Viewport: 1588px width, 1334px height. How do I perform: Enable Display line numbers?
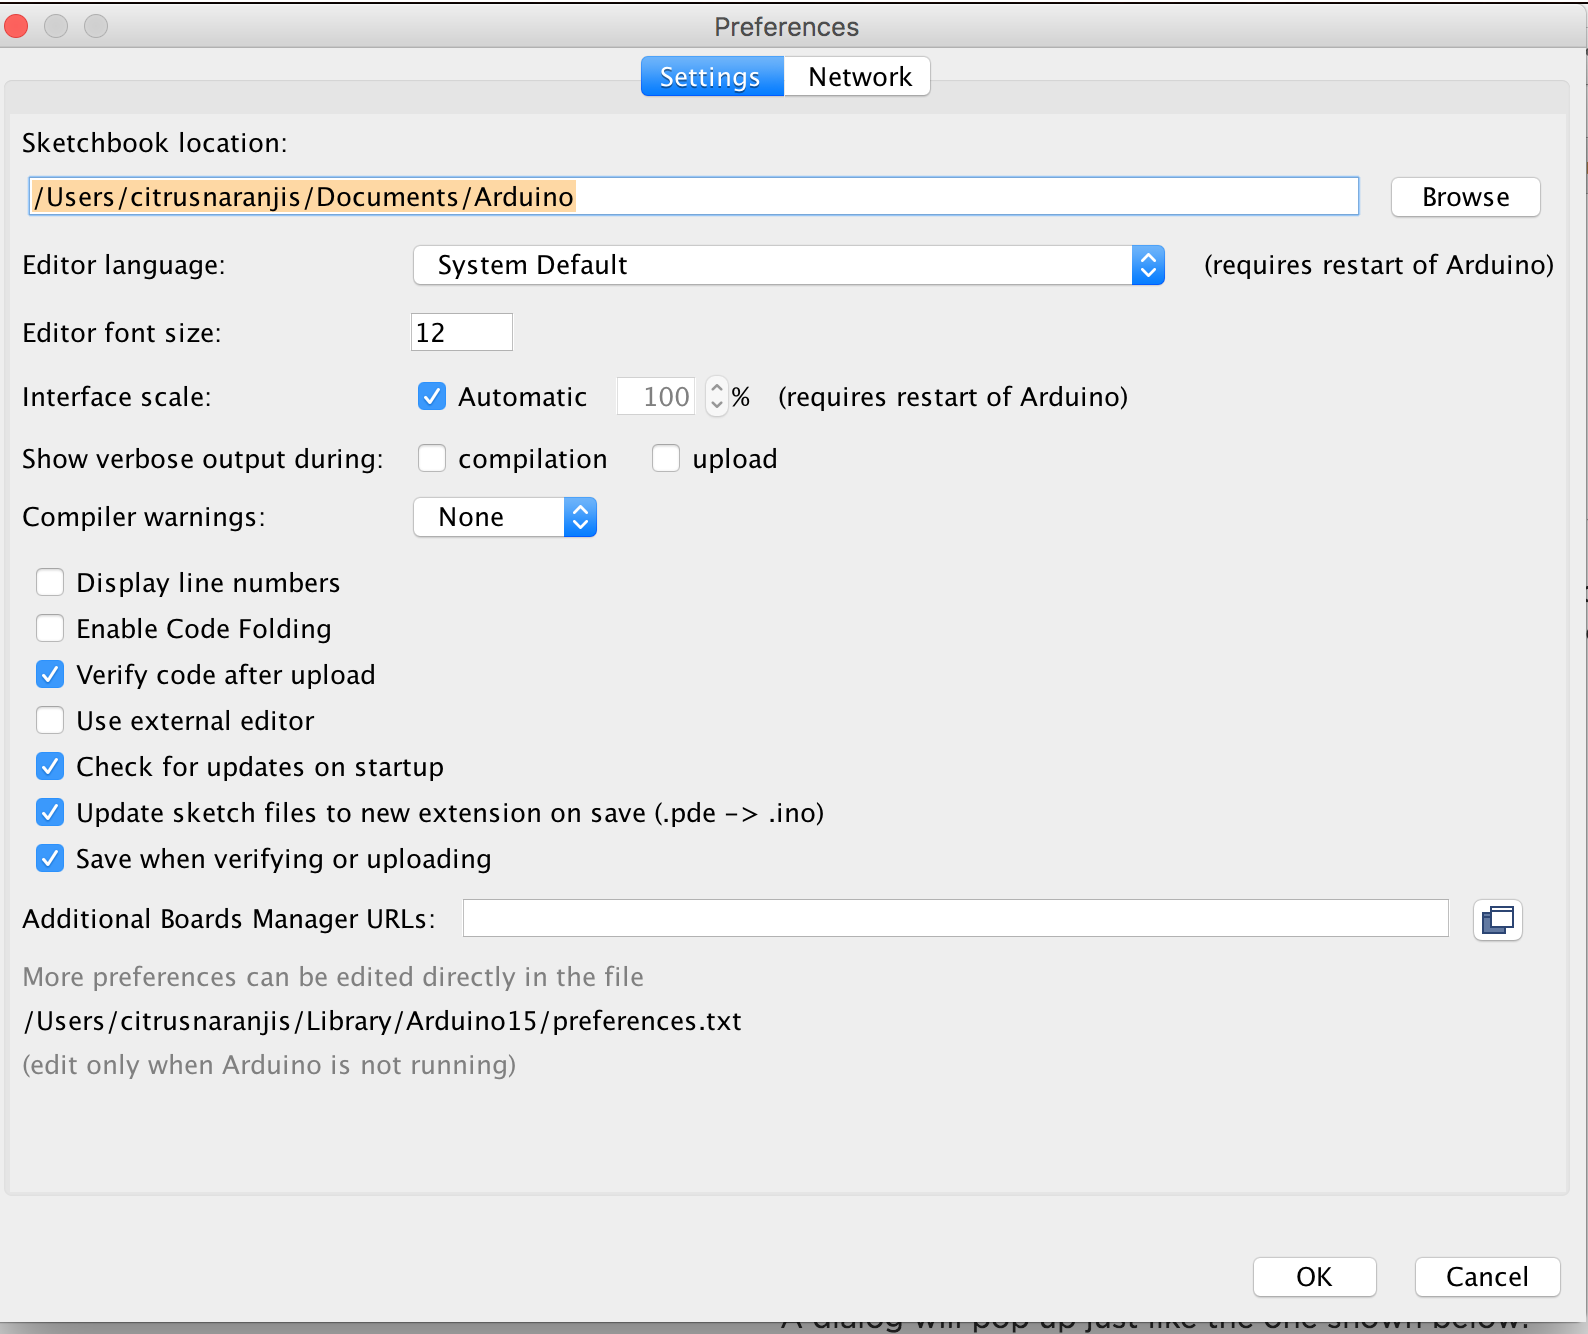pos(50,583)
